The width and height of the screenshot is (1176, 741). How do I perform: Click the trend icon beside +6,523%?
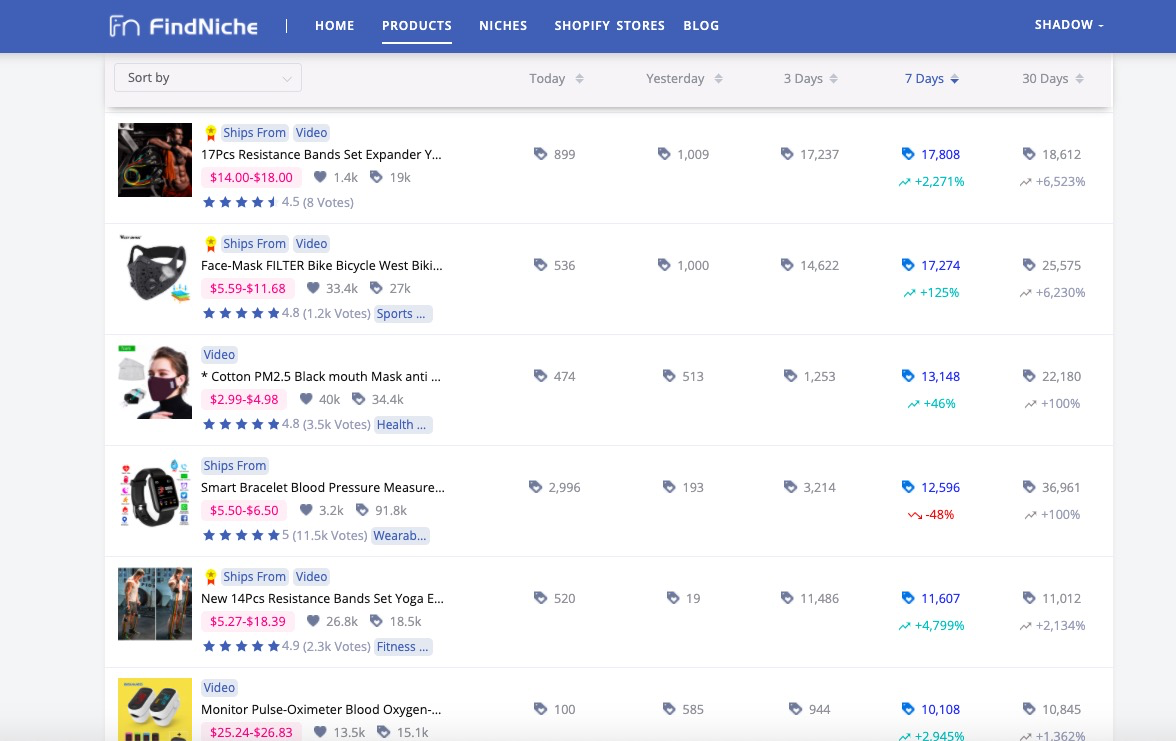[1025, 182]
